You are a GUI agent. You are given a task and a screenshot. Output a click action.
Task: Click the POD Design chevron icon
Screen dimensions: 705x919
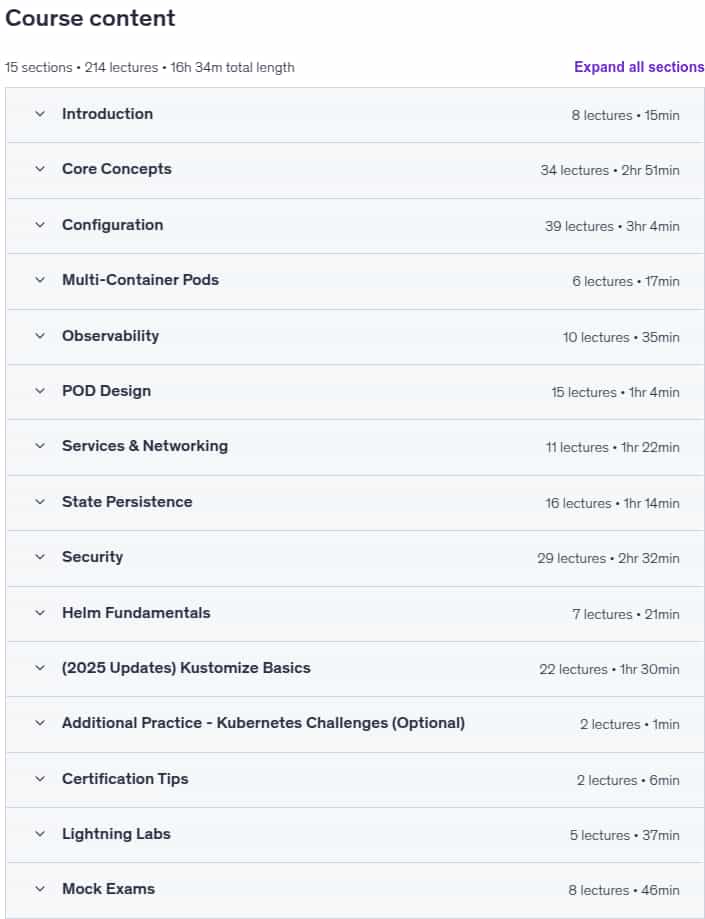(x=40, y=391)
